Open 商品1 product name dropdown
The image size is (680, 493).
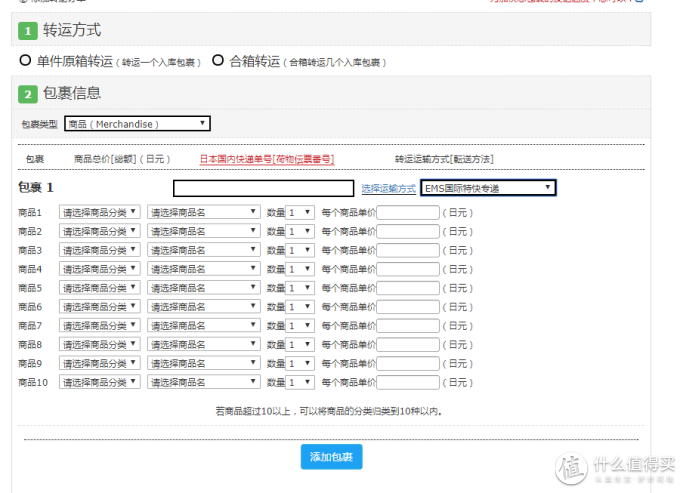(x=204, y=212)
